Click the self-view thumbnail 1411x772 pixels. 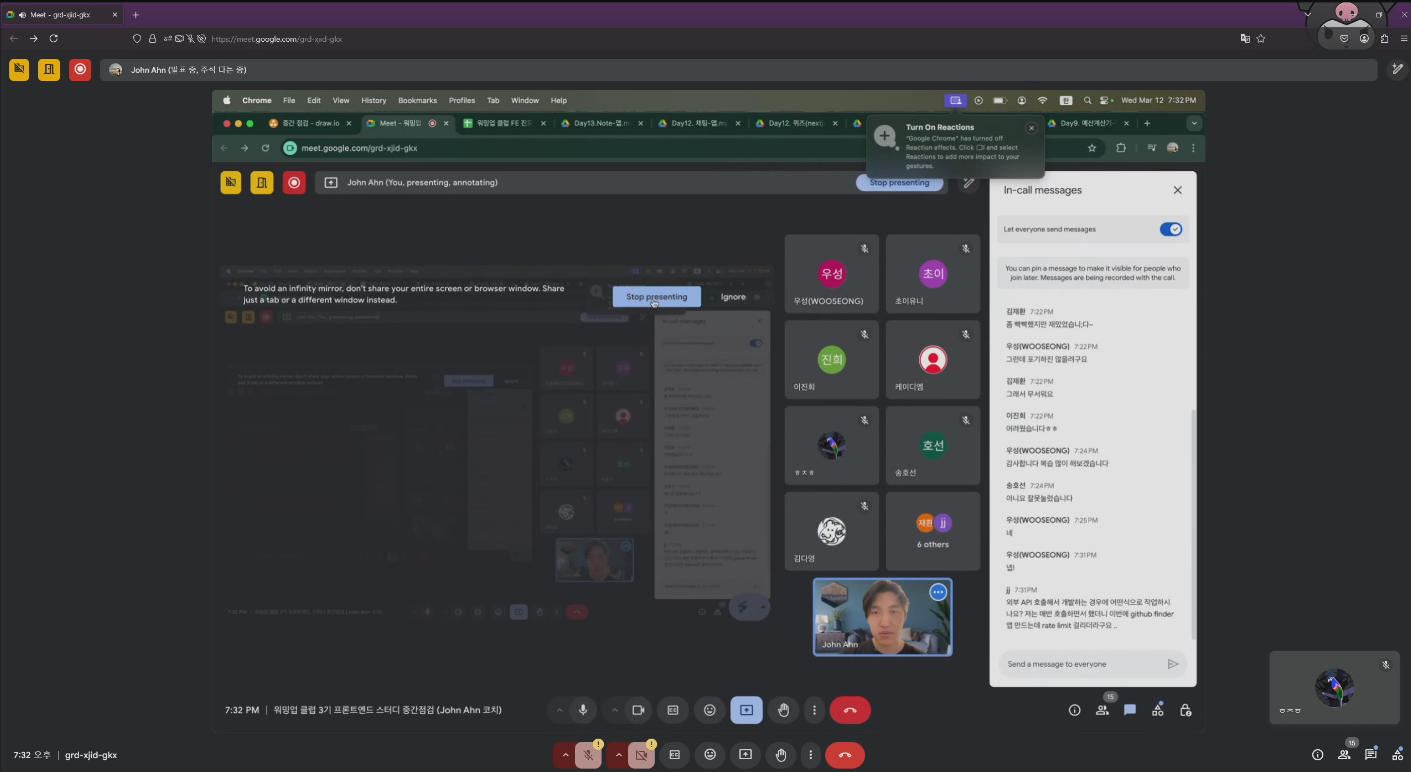coord(1334,687)
